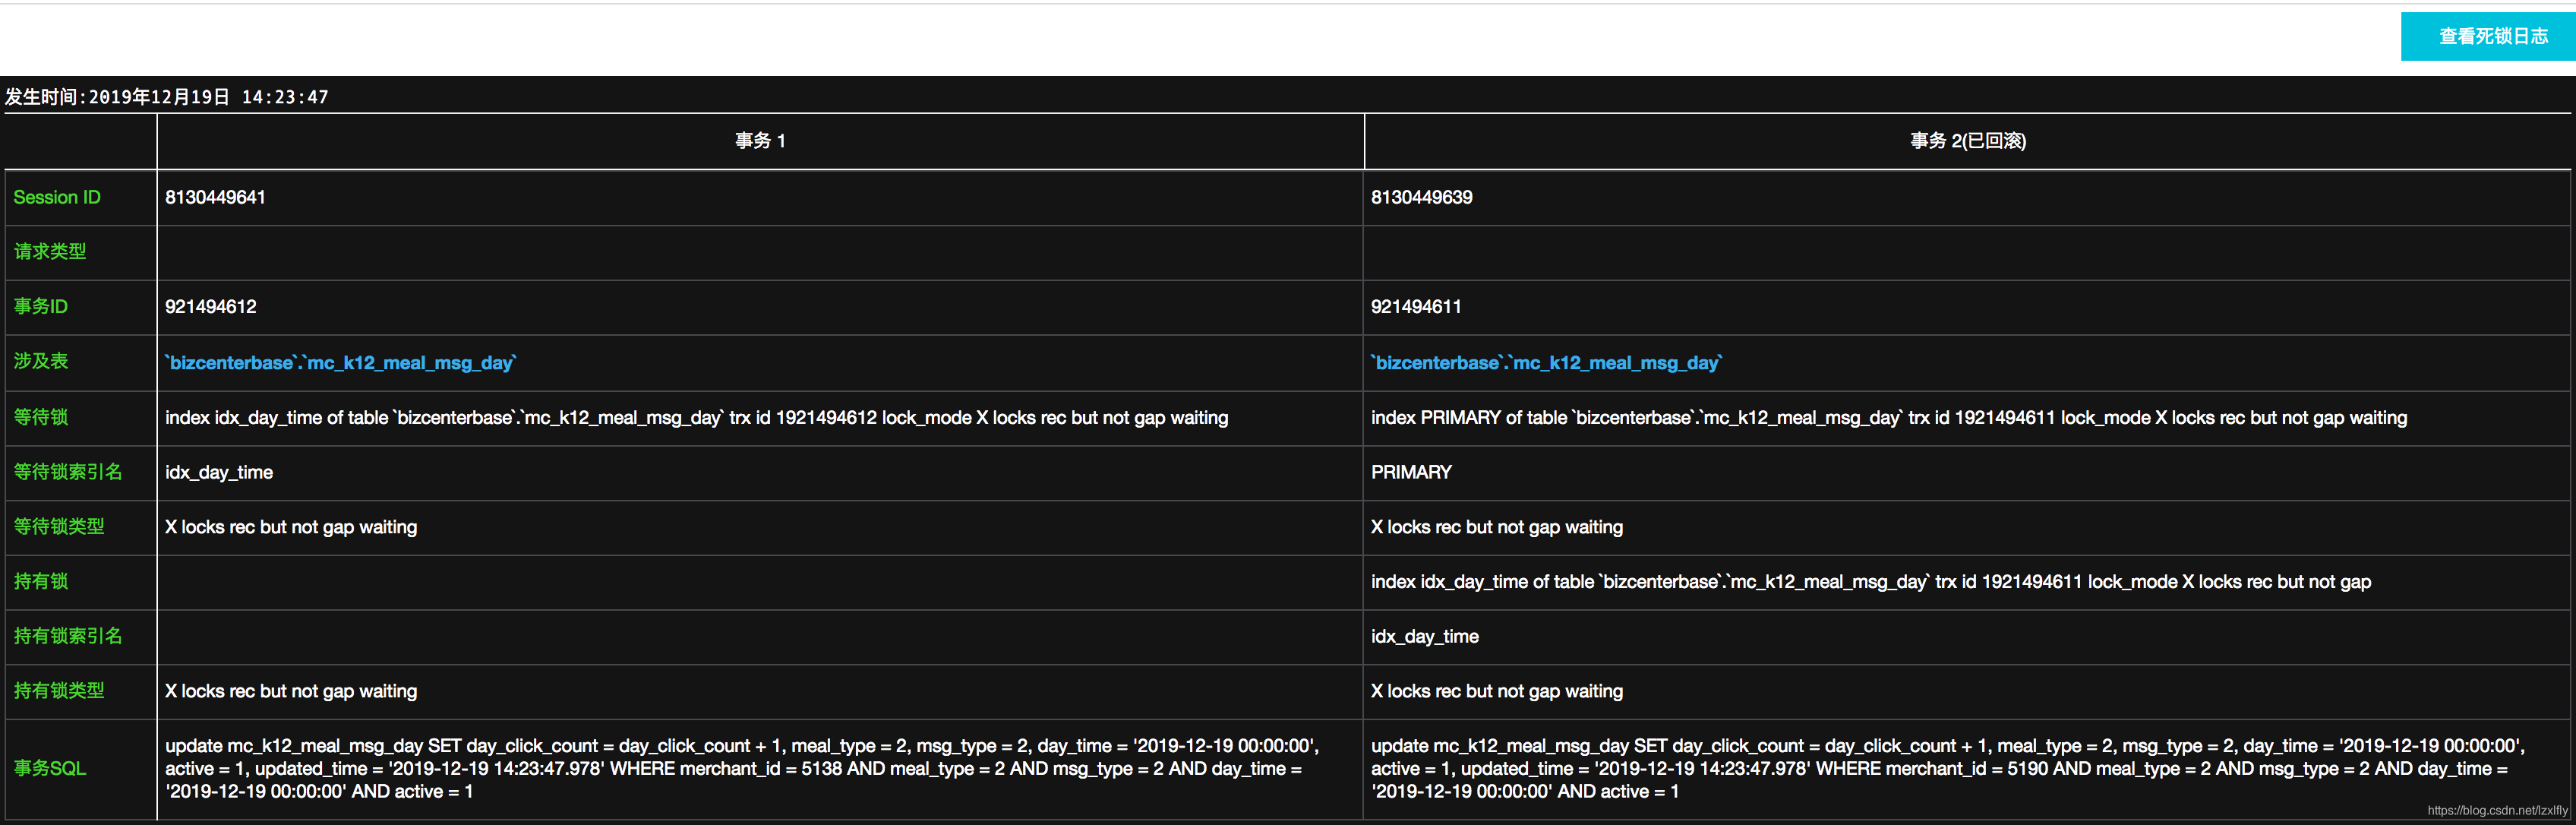This screenshot has height=825, width=2576.
Task: Select Session ID value 8130449639
Action: point(1421,198)
